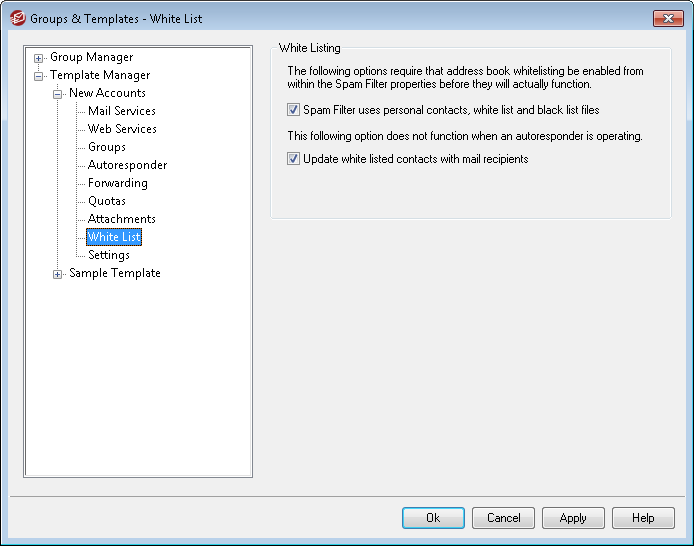The height and width of the screenshot is (546, 694).
Task: Open Mail Services settings page
Action: click(x=122, y=111)
